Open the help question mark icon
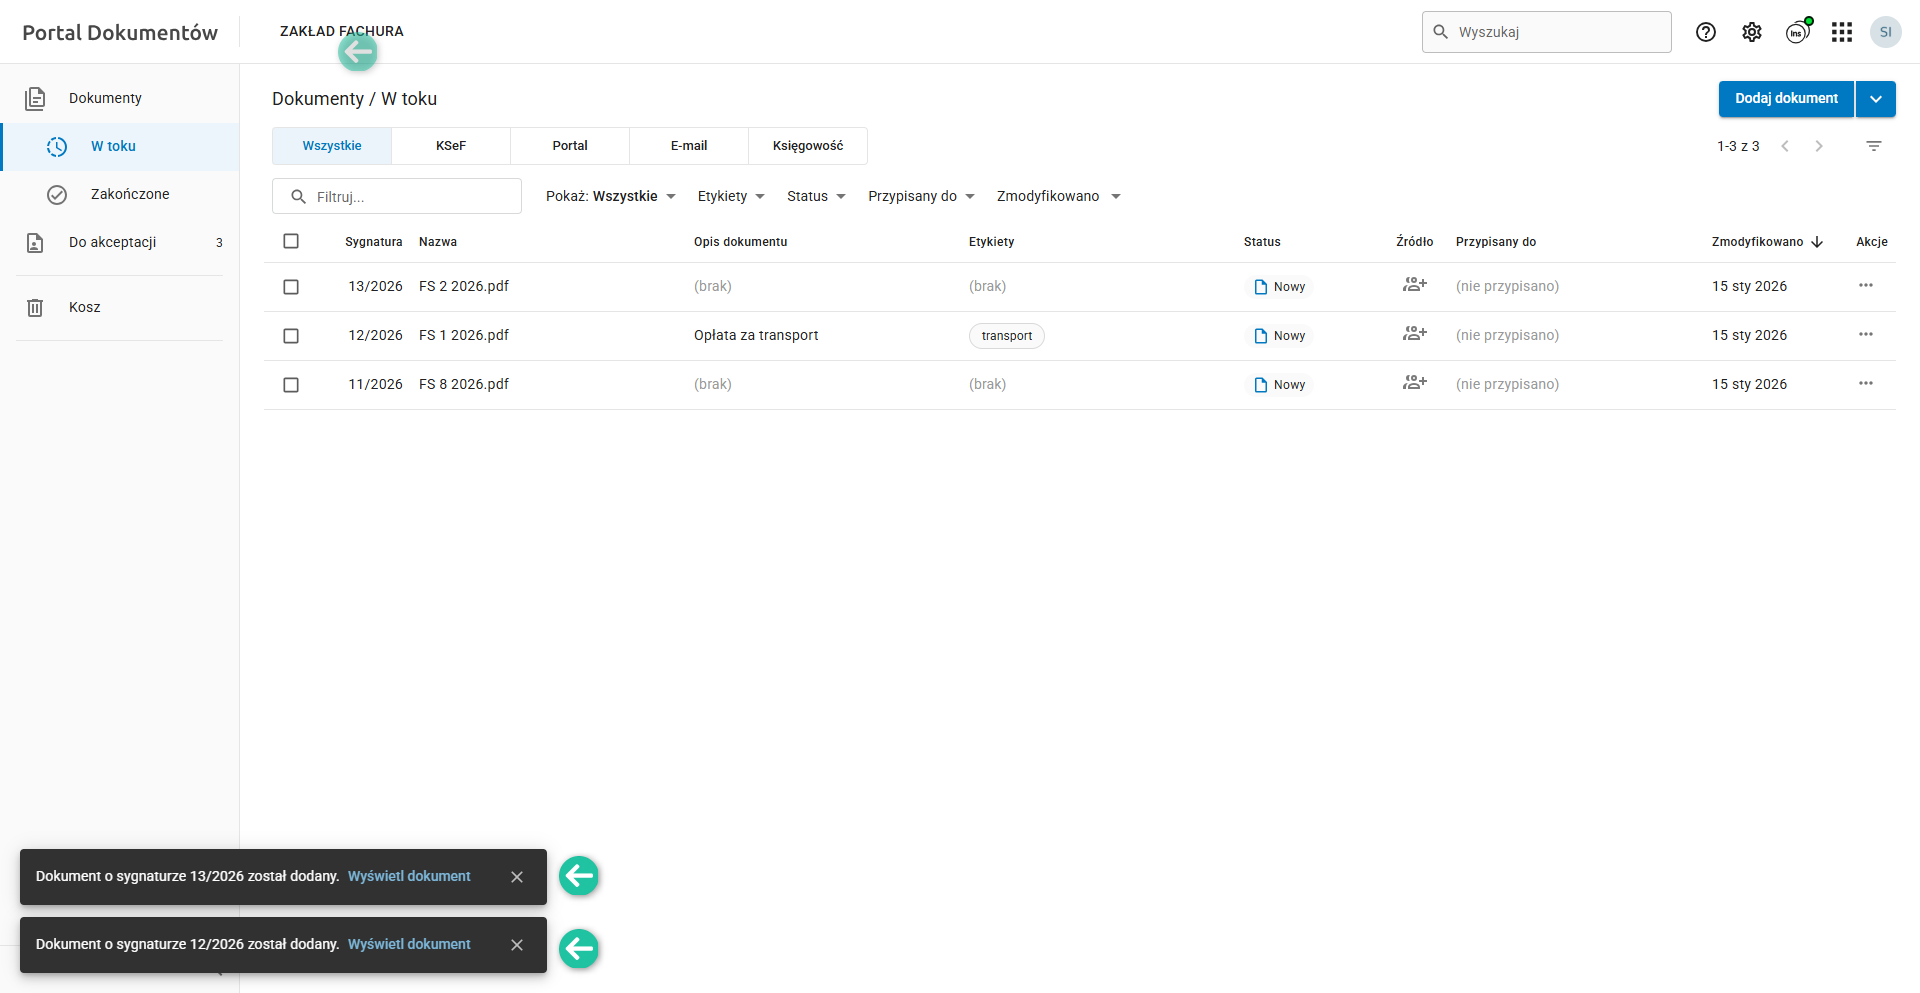The width and height of the screenshot is (1920, 993). [x=1706, y=32]
